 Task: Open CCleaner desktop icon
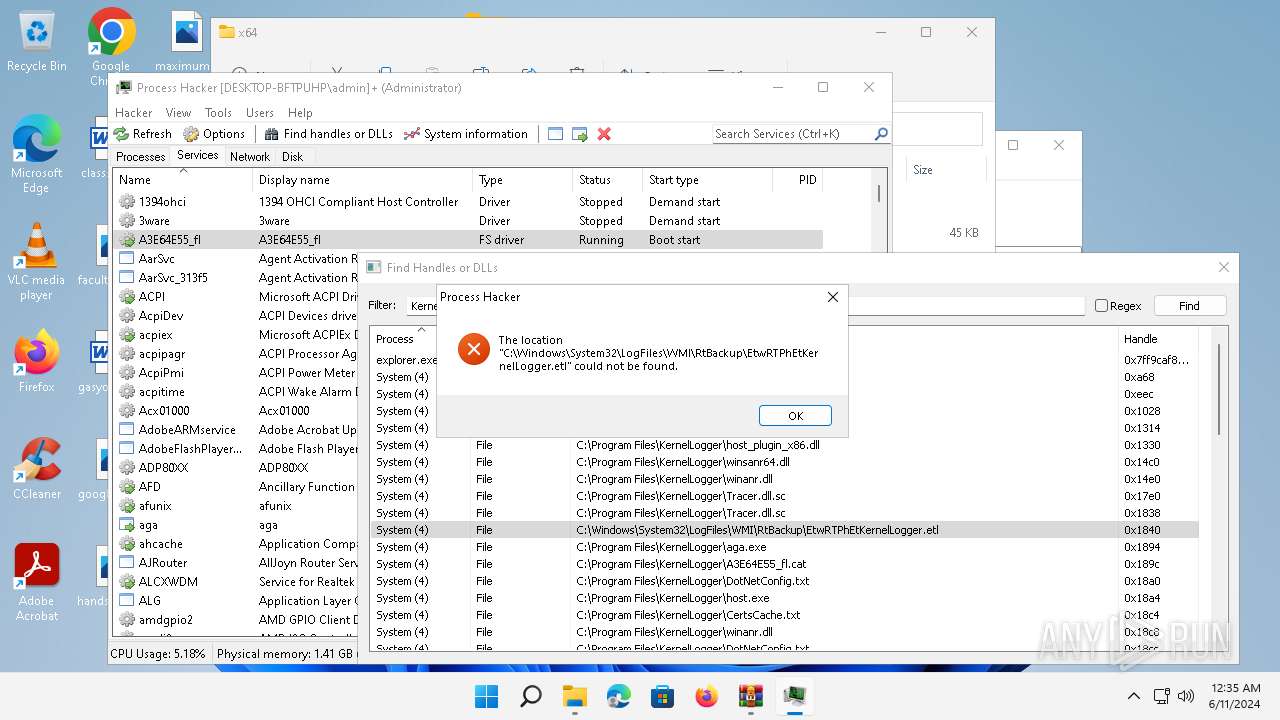[x=37, y=468]
